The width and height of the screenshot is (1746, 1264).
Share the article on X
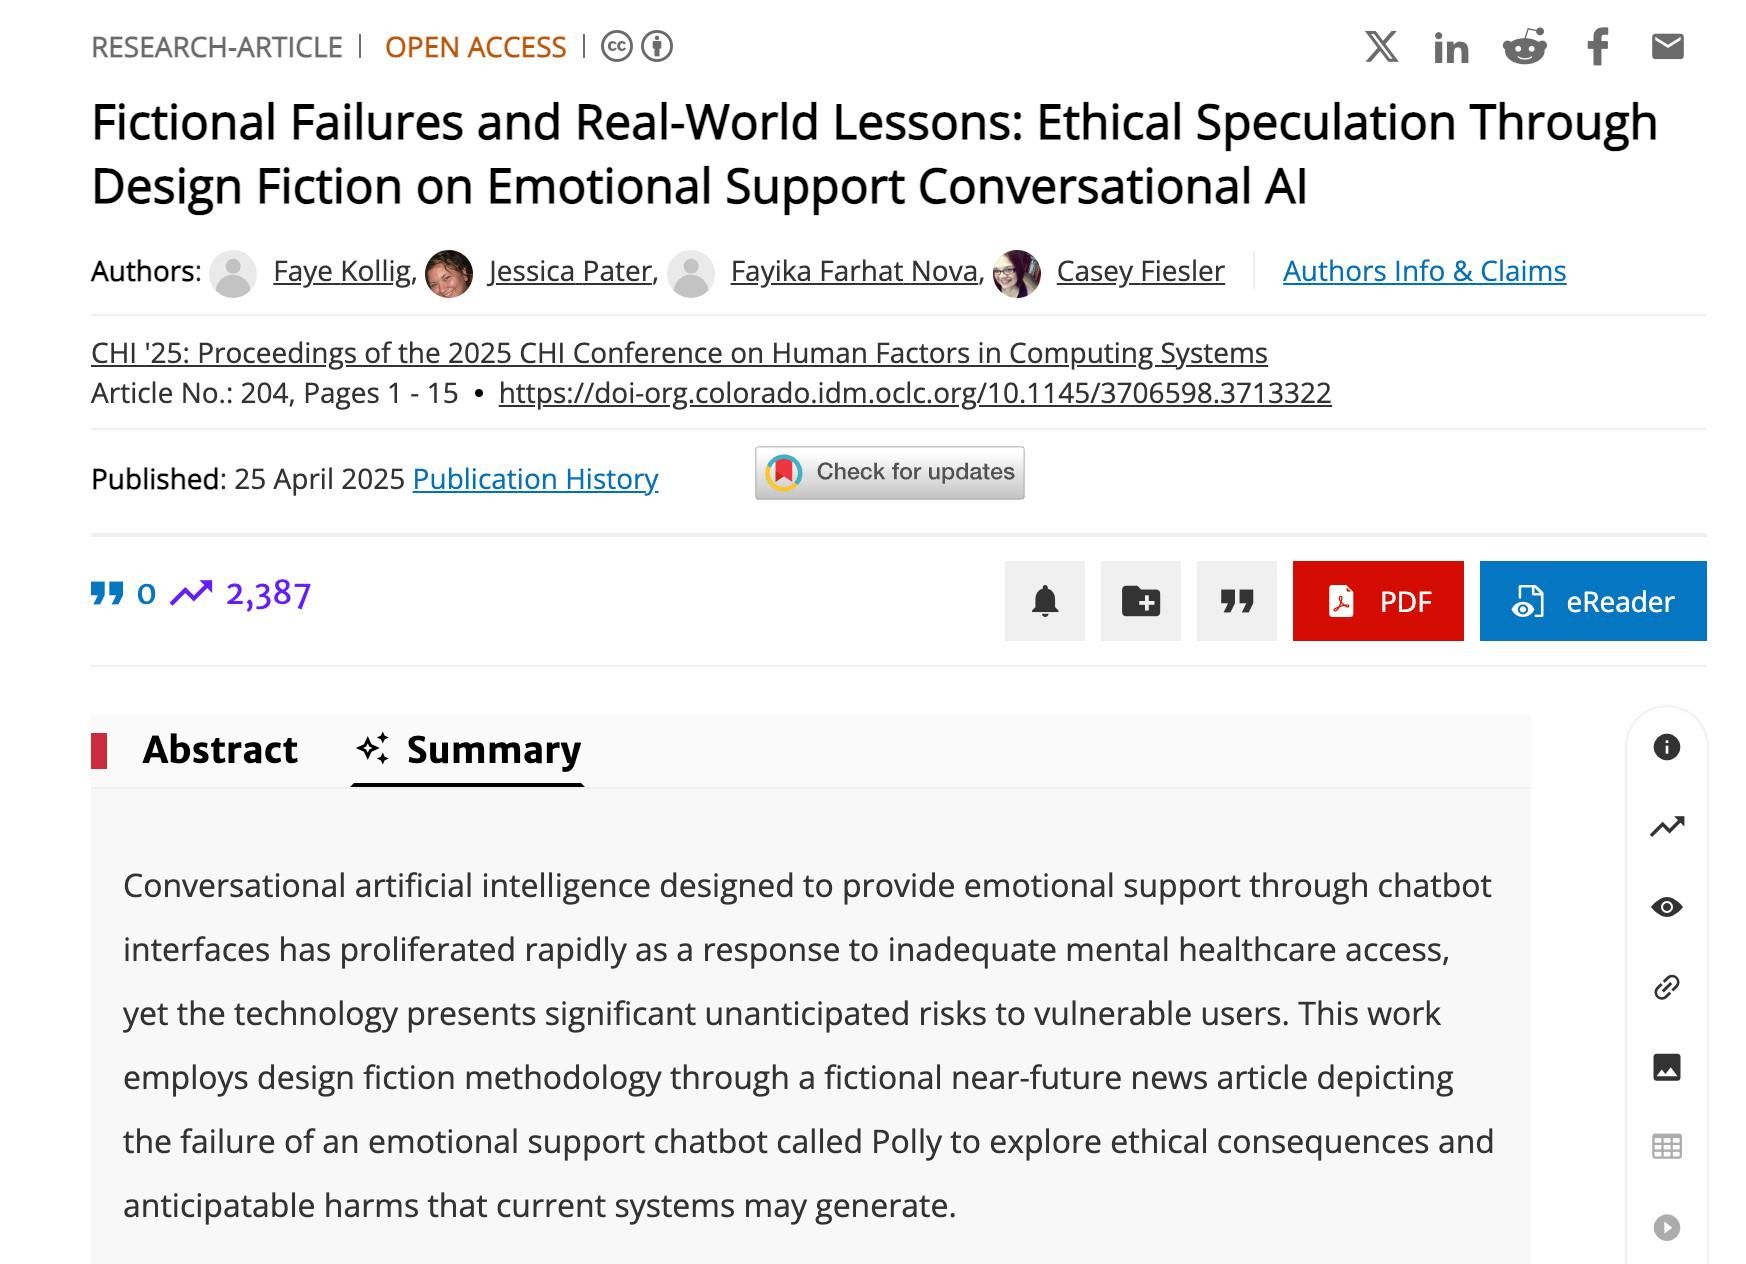[x=1380, y=46]
